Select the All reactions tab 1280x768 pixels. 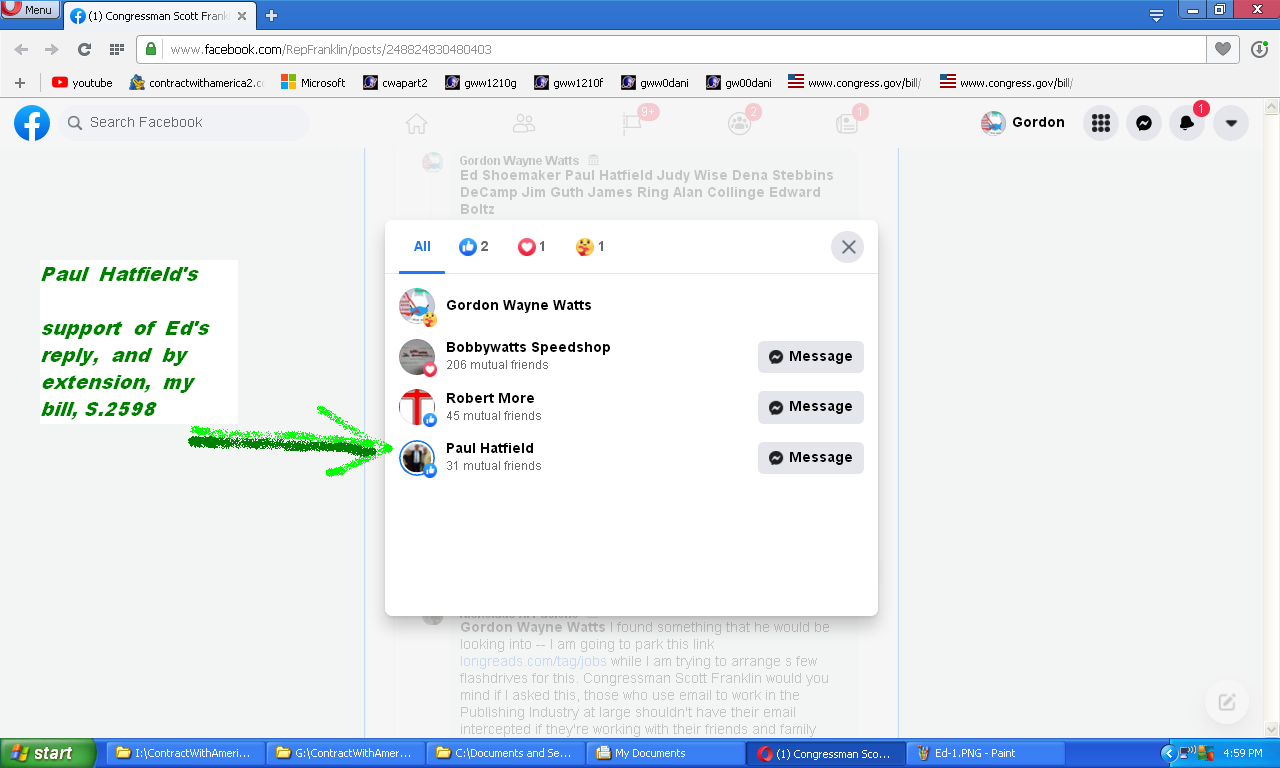[x=422, y=247]
